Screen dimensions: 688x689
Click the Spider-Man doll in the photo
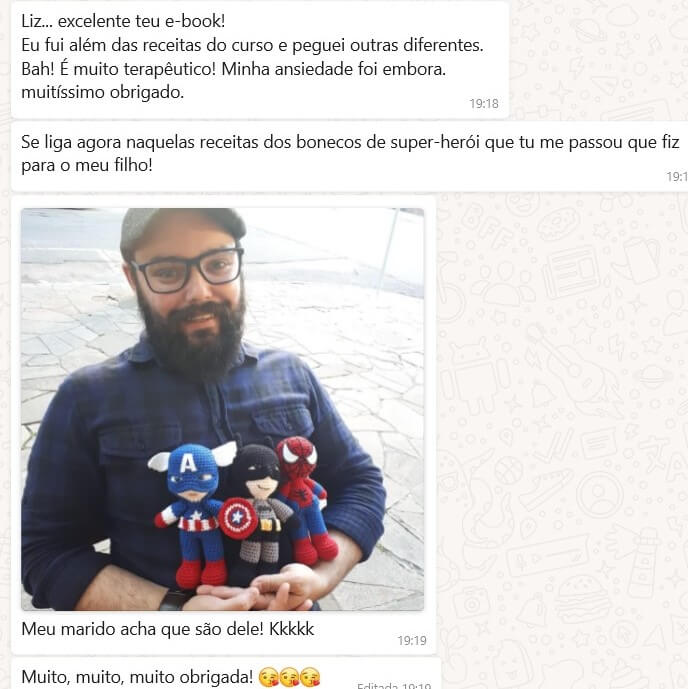tap(306, 499)
